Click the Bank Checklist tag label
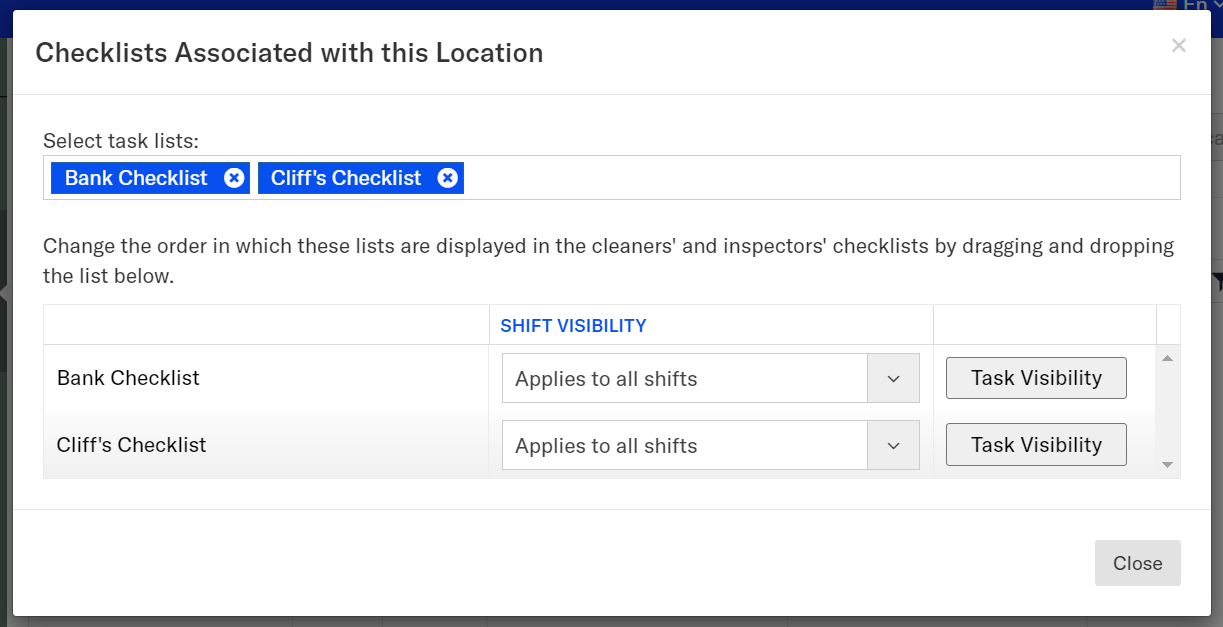The image size is (1223, 627). 136,178
